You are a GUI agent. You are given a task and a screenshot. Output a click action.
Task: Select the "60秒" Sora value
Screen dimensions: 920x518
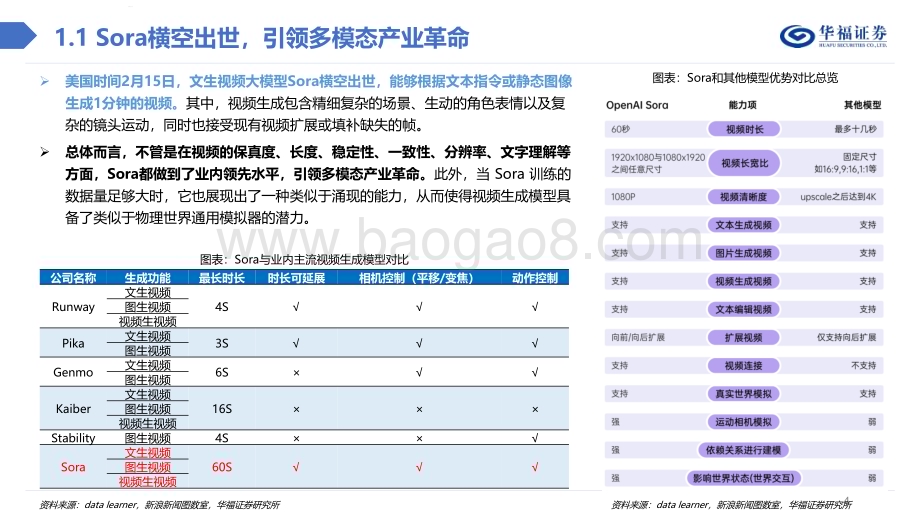(x=621, y=129)
